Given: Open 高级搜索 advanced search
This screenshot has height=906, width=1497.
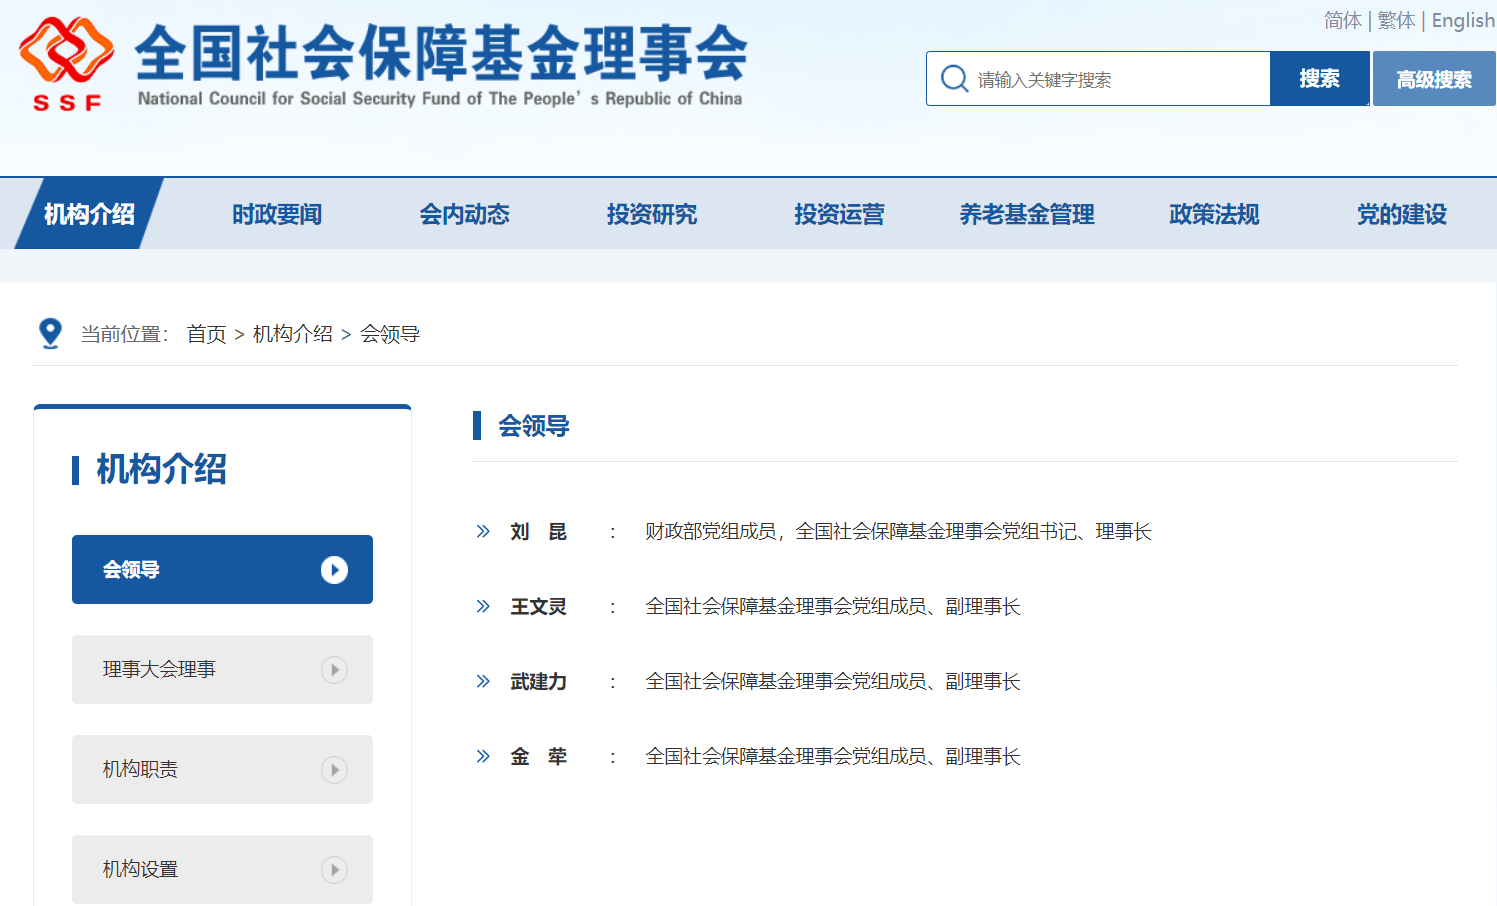Looking at the screenshot, I should (1433, 77).
